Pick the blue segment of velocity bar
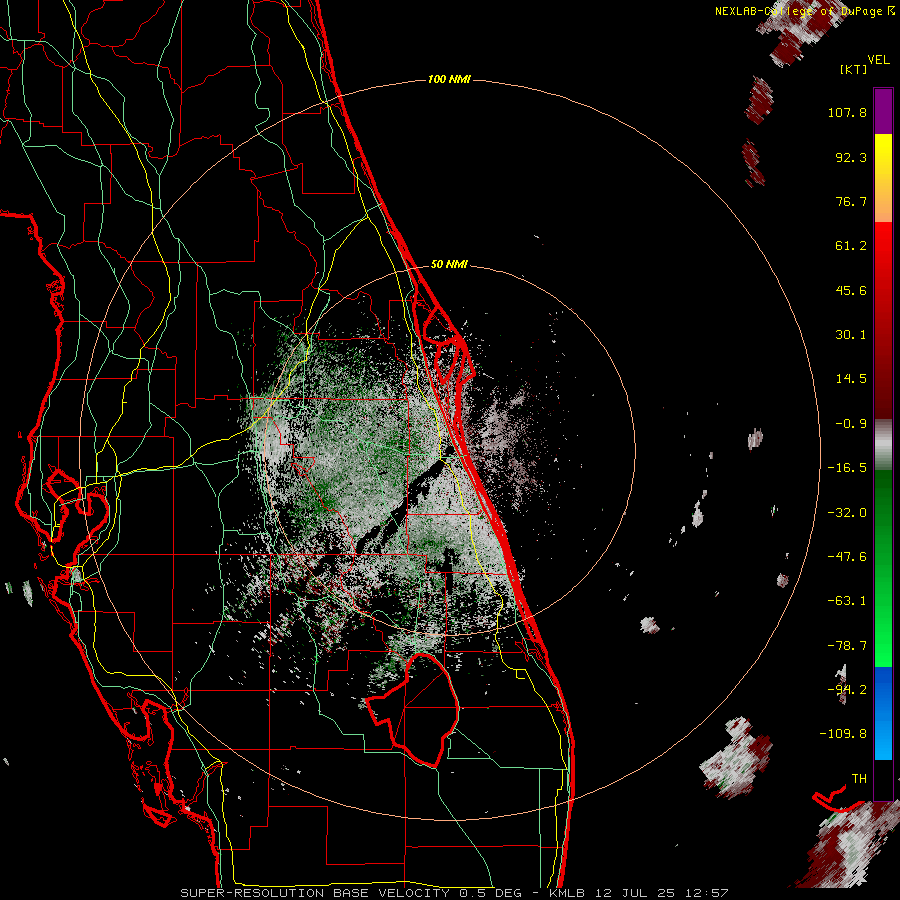Screen dimensions: 900x900 click(x=883, y=713)
